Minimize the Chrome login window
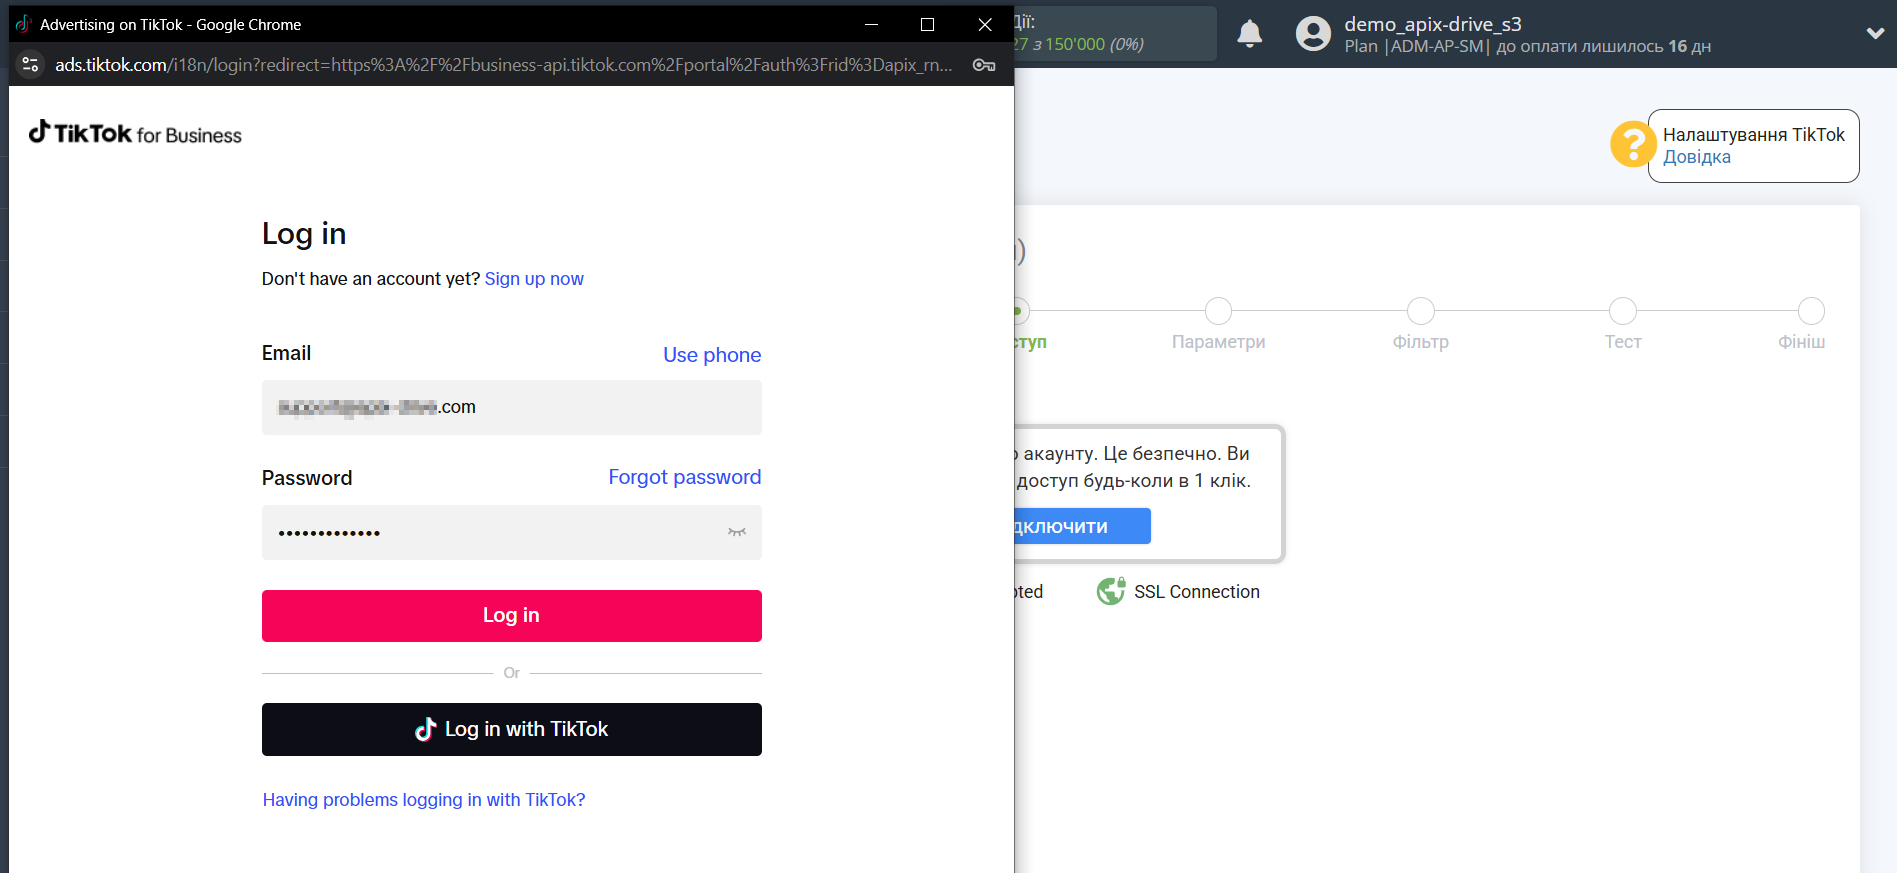The height and width of the screenshot is (873, 1897). [x=871, y=24]
